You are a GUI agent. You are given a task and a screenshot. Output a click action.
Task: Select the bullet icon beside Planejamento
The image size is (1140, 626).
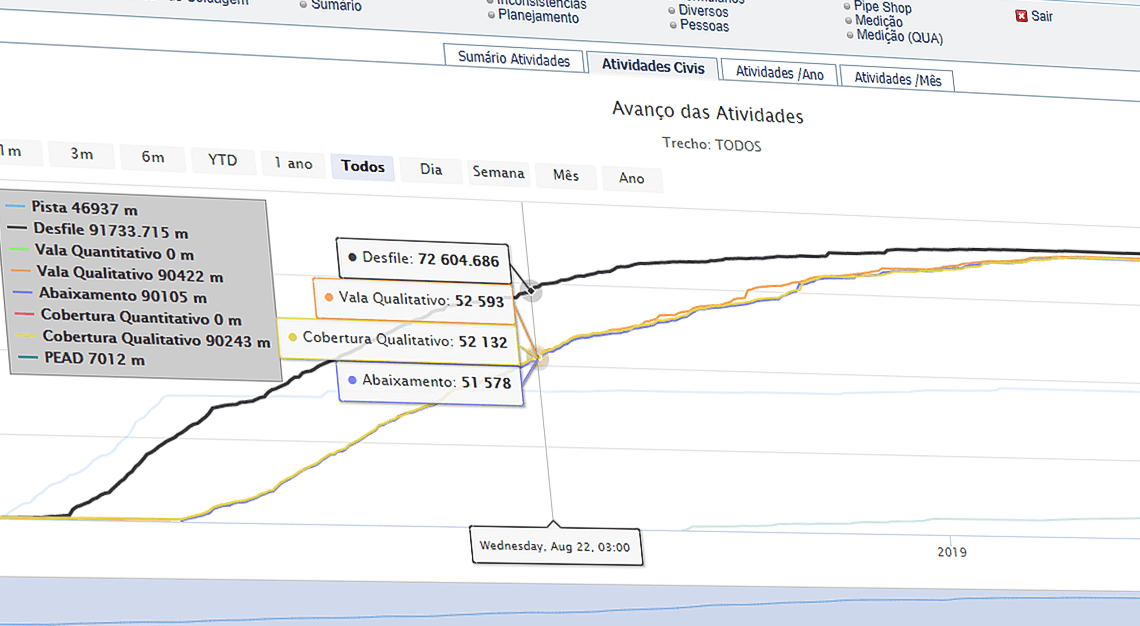point(490,15)
